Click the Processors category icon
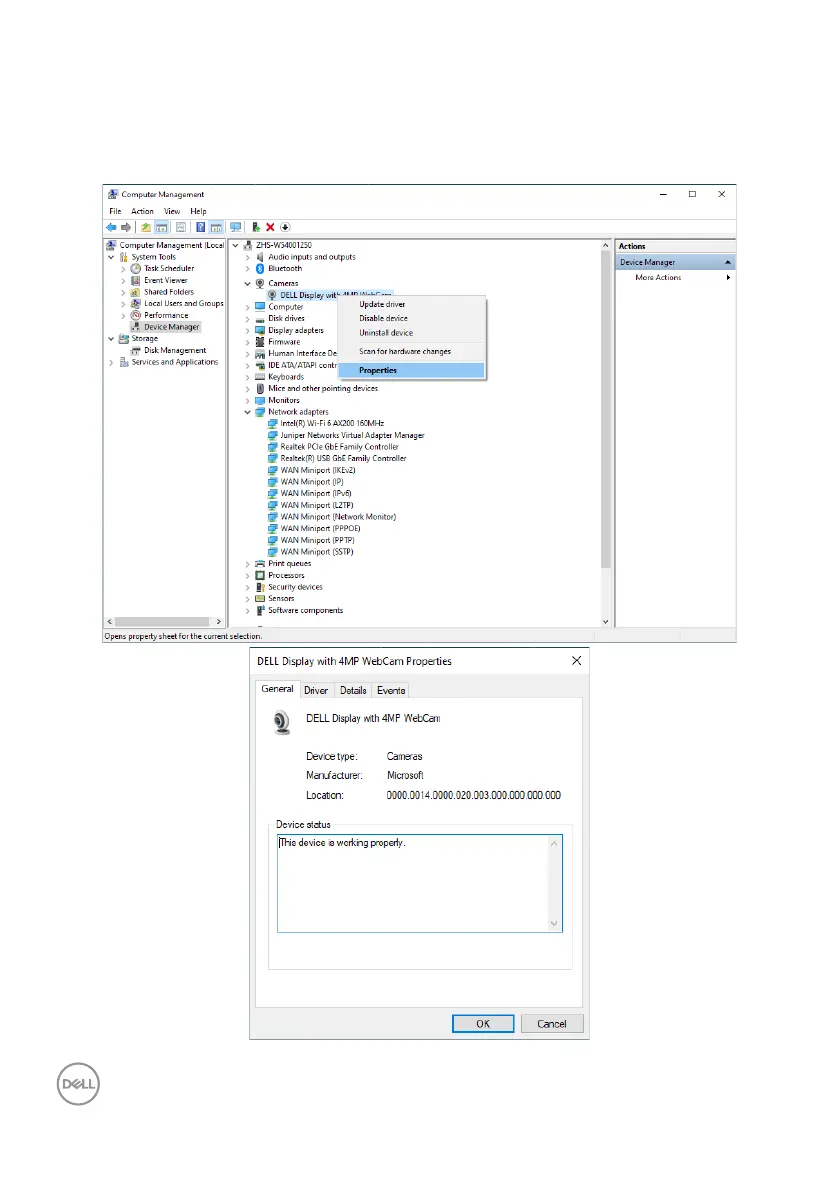The height and width of the screenshot is (1192, 840). (260, 575)
